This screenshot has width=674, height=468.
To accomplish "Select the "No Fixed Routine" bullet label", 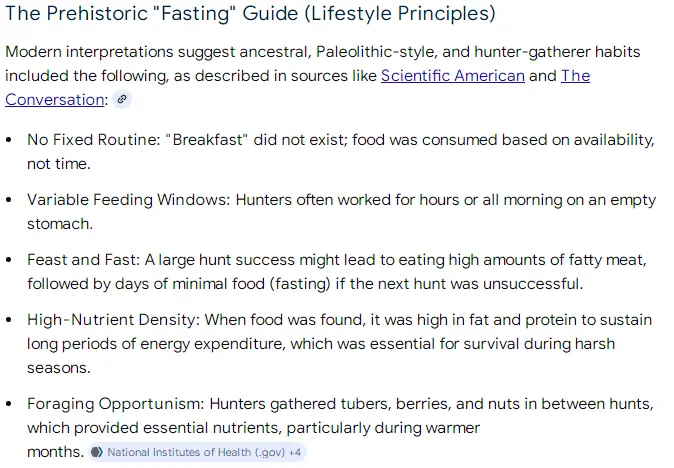I will pyautogui.click(x=93, y=140).
